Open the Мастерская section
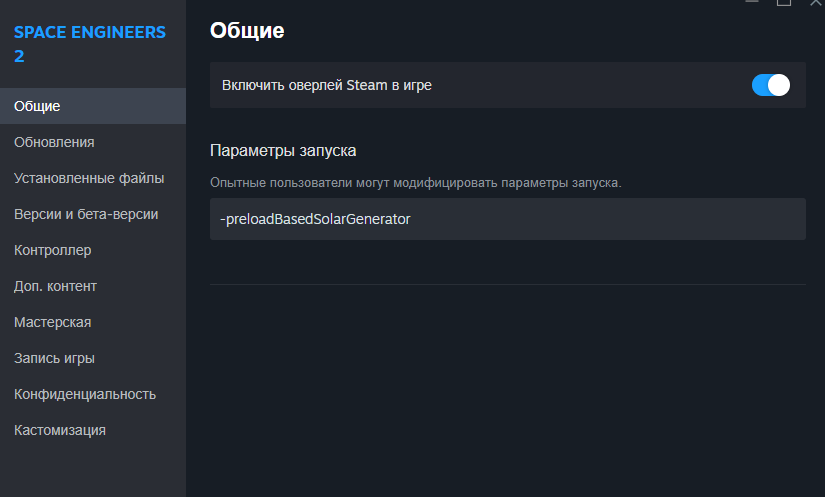Screen dimensions: 825x497 (93, 322)
